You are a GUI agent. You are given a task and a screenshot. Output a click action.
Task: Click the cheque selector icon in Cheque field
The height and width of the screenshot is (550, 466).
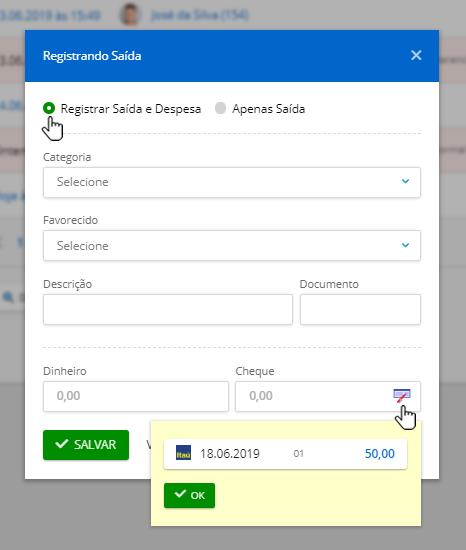(x=402, y=395)
